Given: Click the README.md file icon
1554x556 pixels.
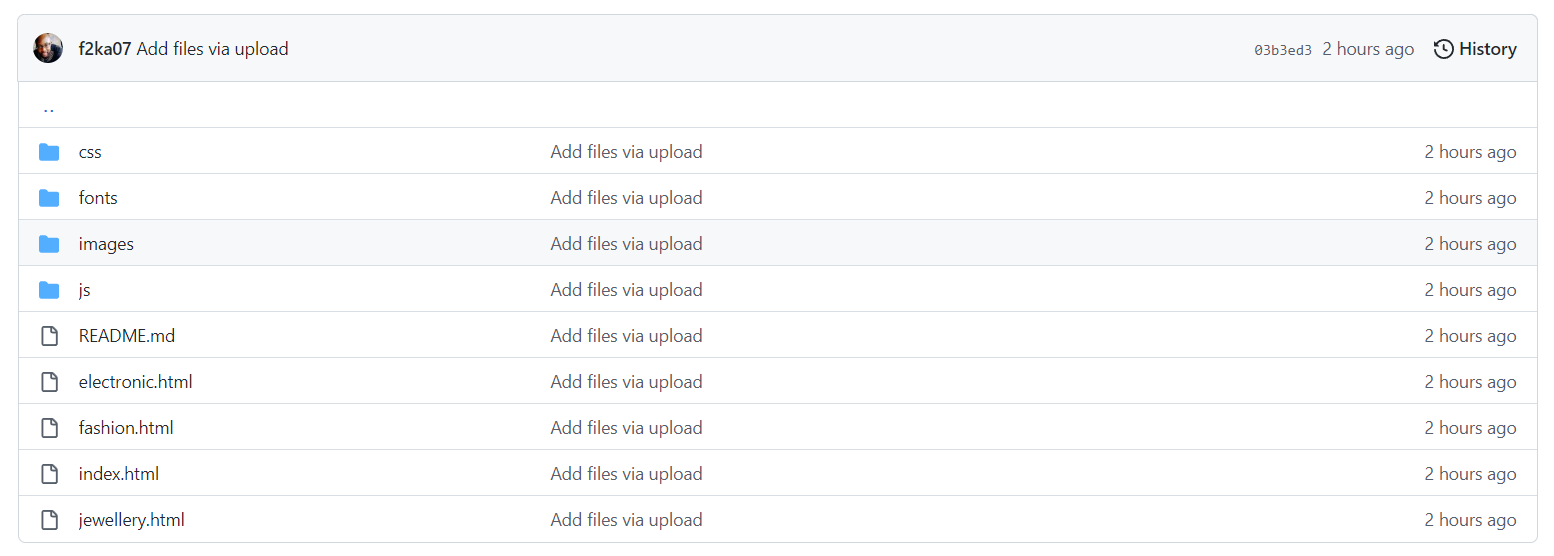Looking at the screenshot, I should pyautogui.click(x=49, y=336).
